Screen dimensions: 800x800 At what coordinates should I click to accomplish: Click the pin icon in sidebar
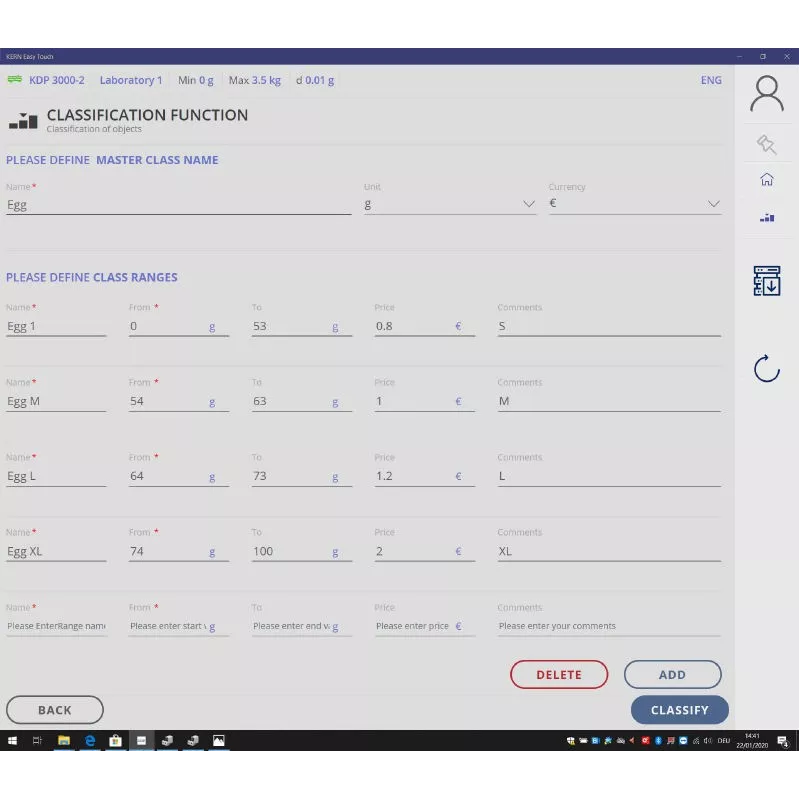click(x=767, y=145)
